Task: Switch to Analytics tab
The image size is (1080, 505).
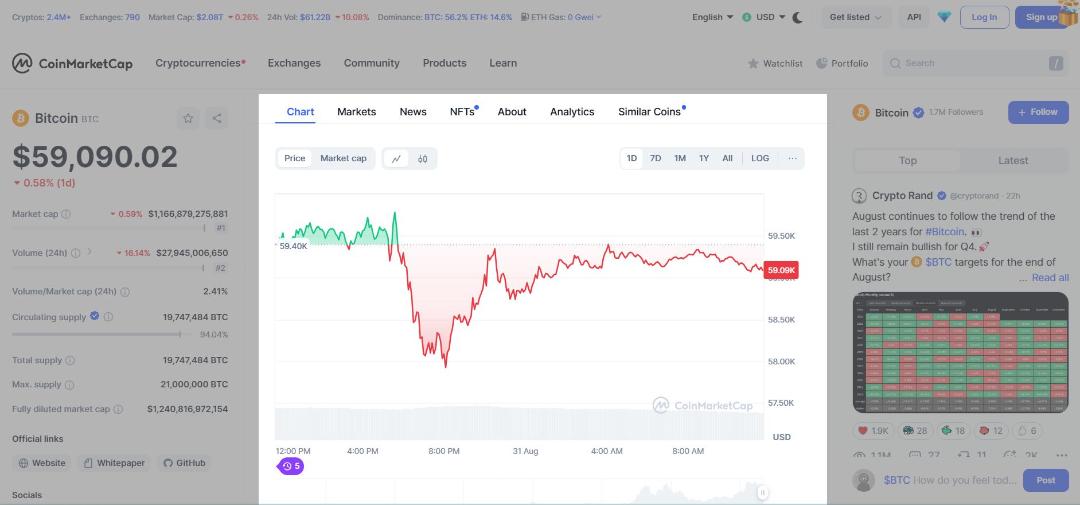Action: 572,112
